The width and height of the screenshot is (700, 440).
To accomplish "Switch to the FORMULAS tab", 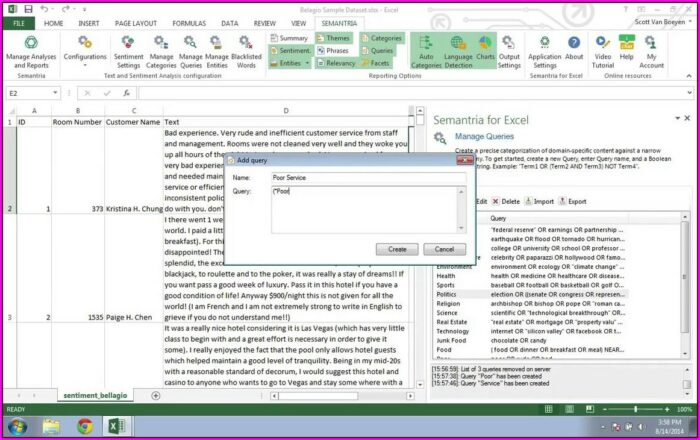I will tap(189, 23).
